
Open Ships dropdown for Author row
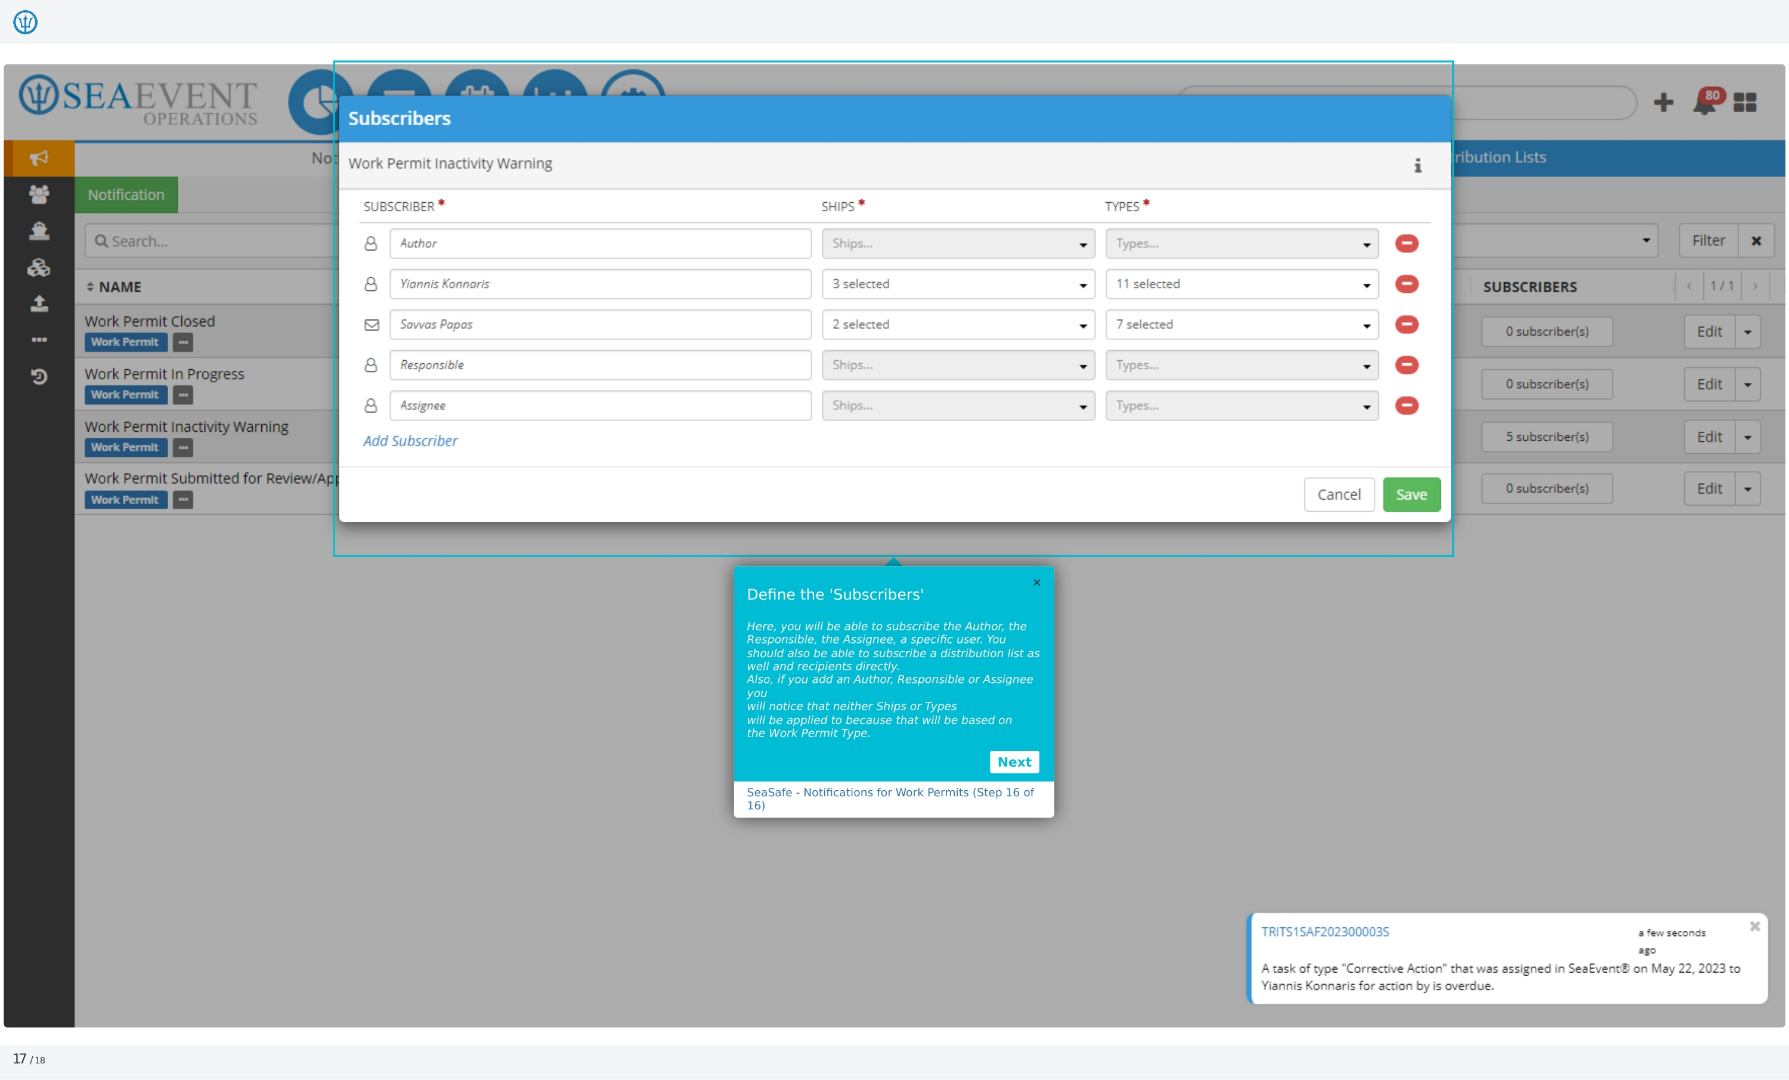958,243
